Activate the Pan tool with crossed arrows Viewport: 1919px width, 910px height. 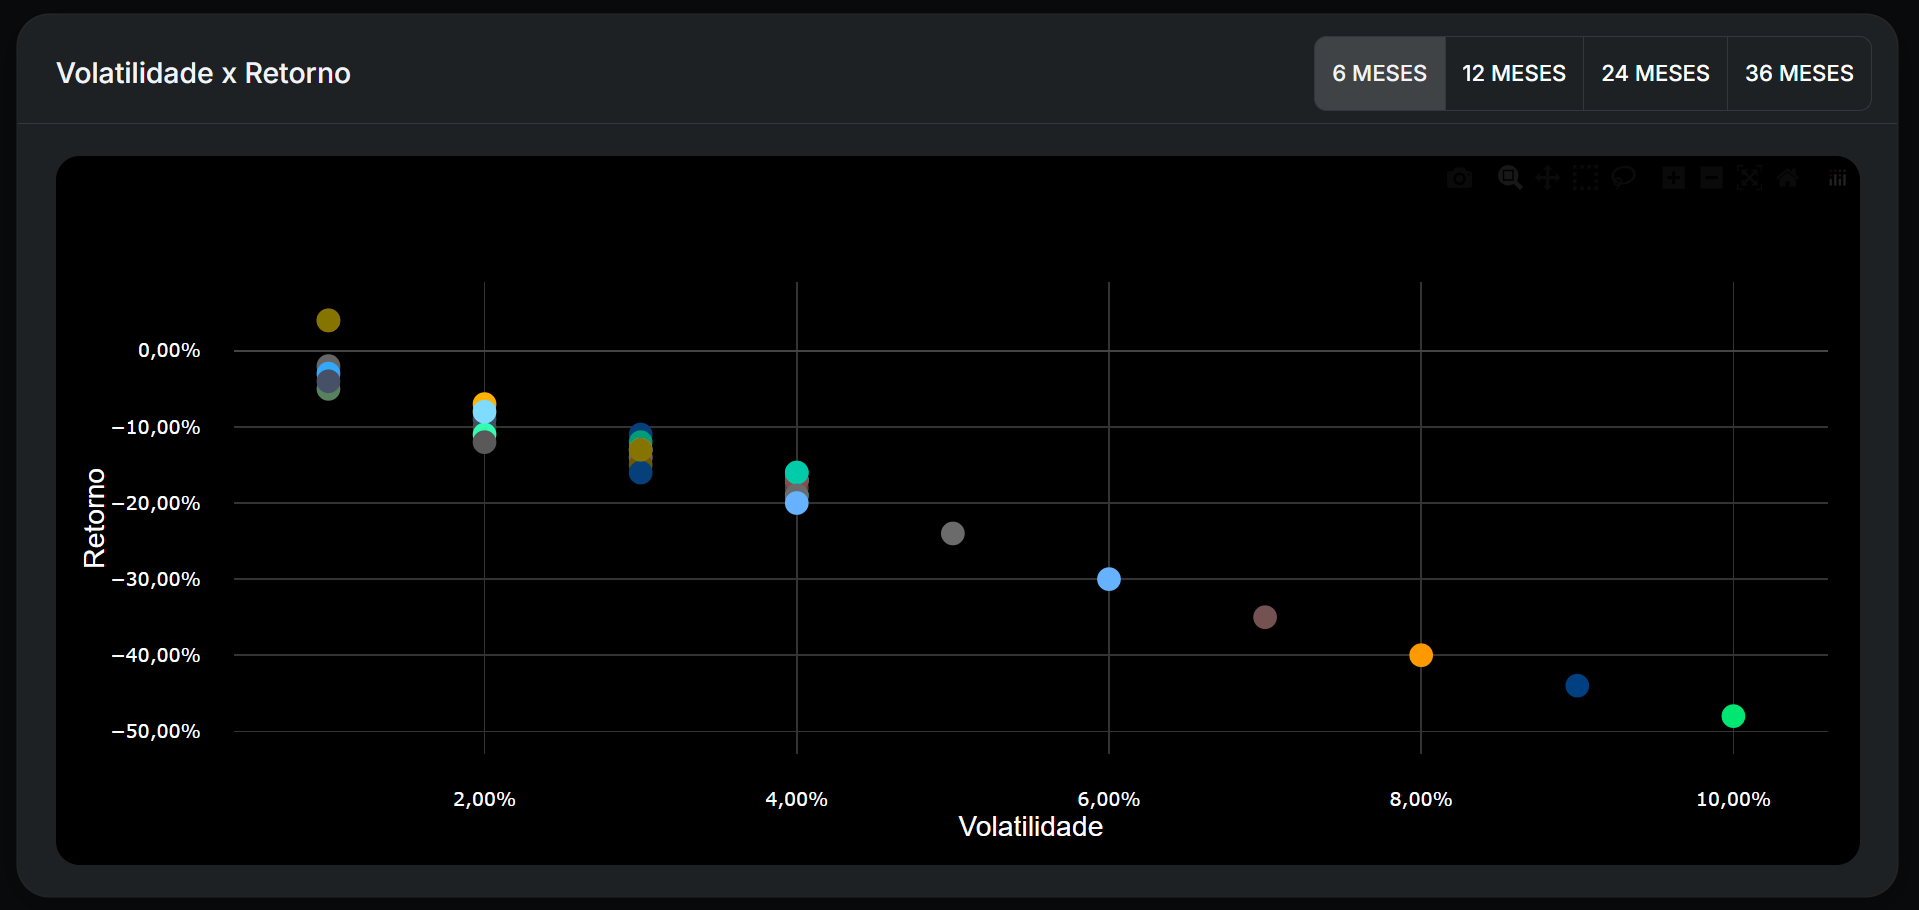1547,178
